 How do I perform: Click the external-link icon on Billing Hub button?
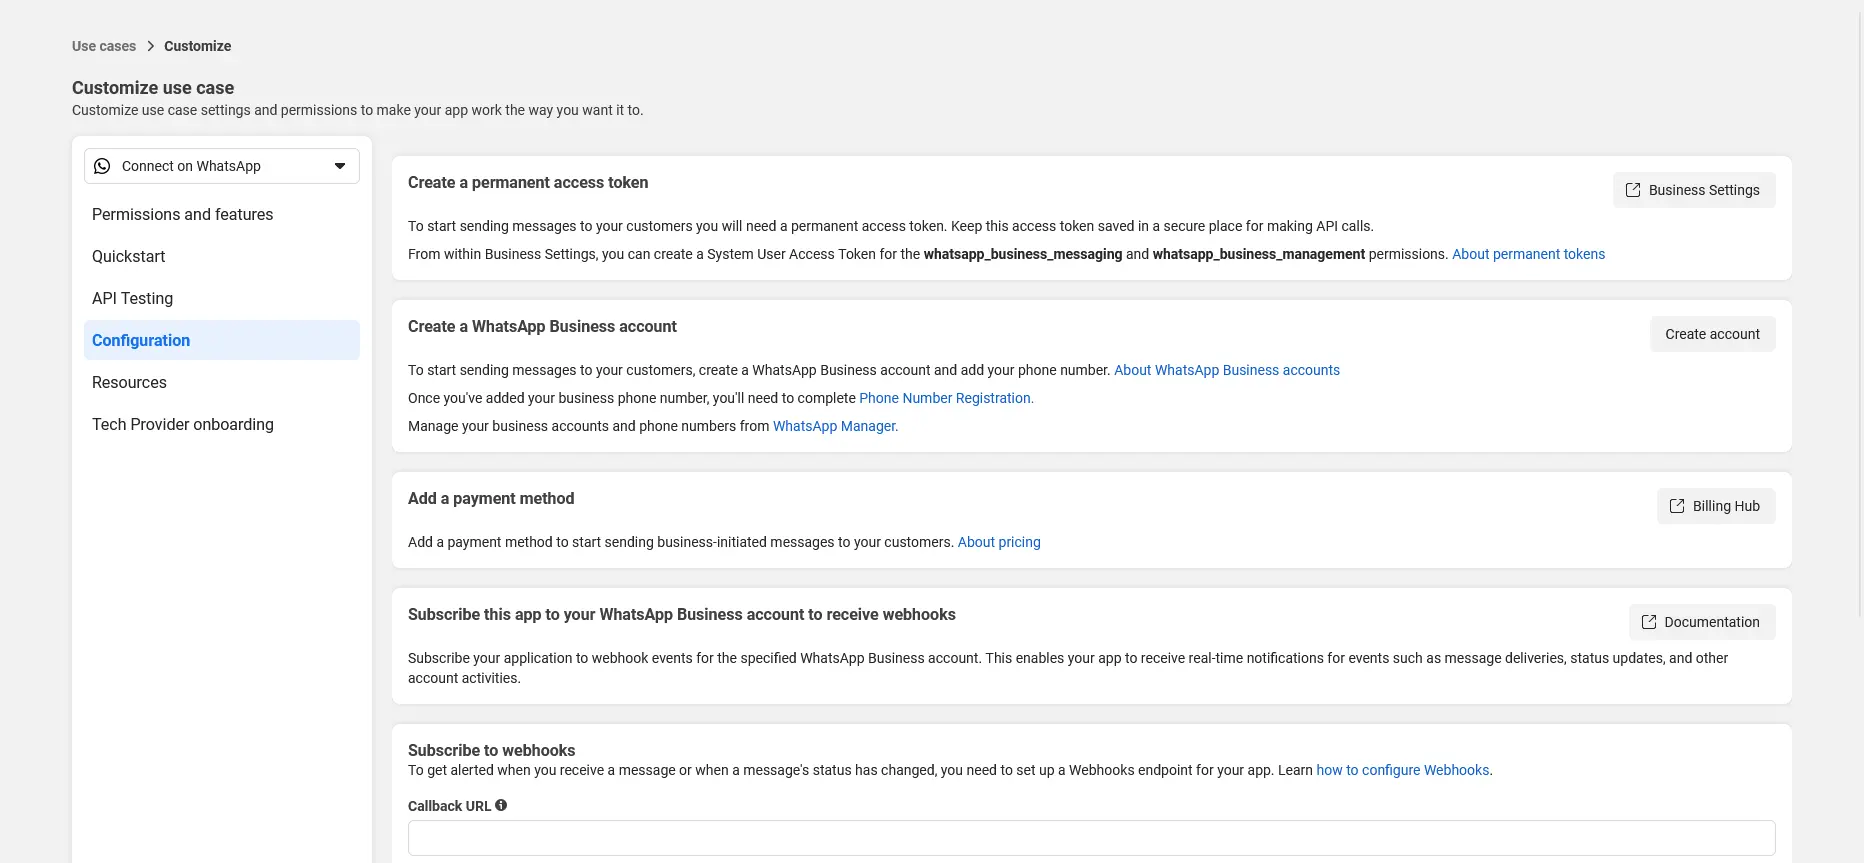coord(1677,506)
